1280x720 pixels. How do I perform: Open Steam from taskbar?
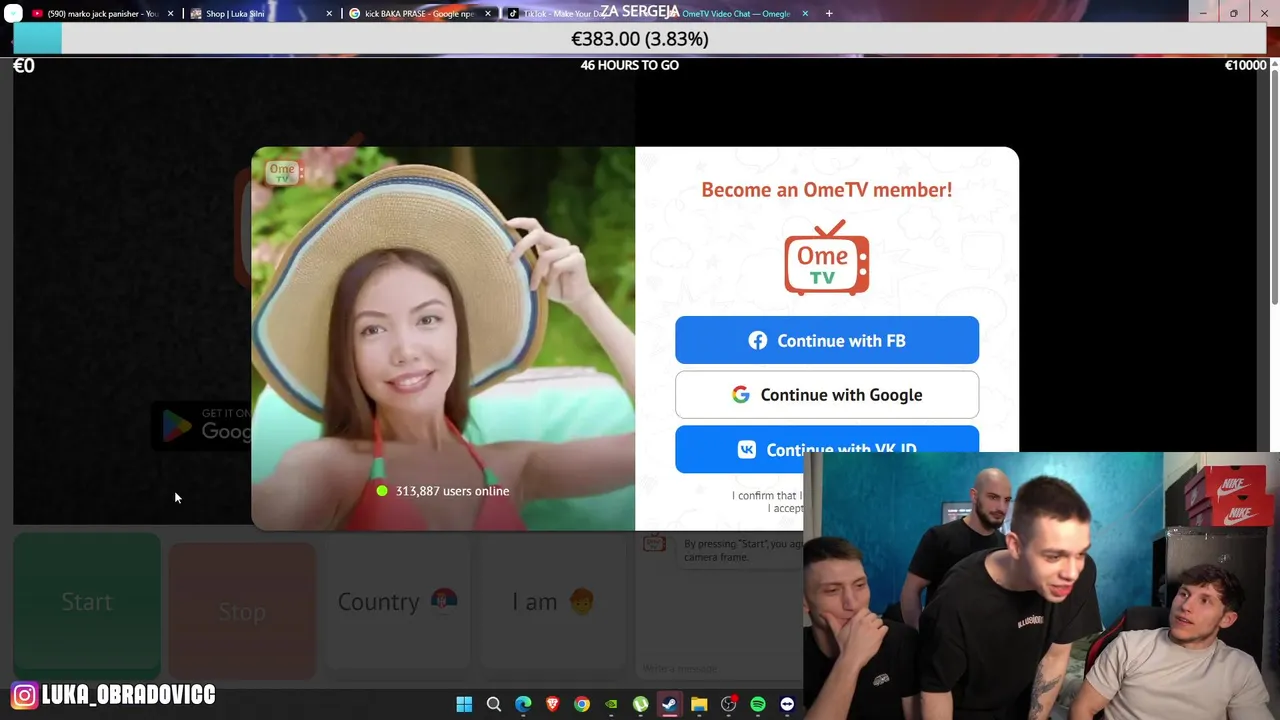pos(670,705)
